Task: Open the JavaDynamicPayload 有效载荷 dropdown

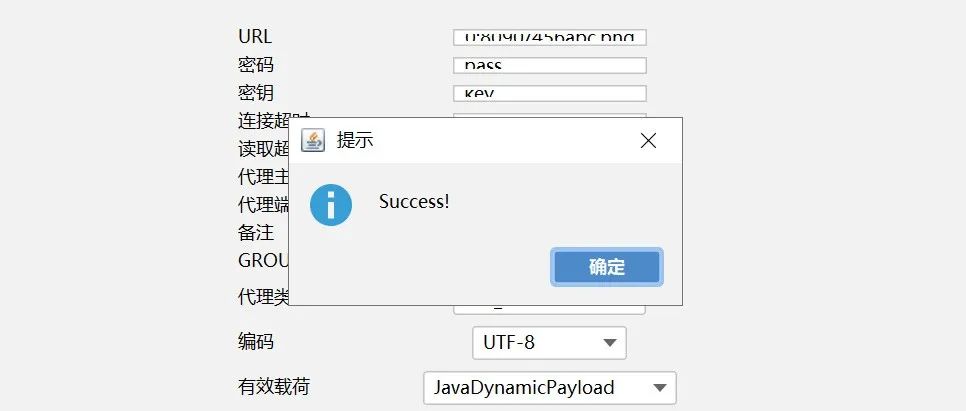Action: click(x=550, y=388)
